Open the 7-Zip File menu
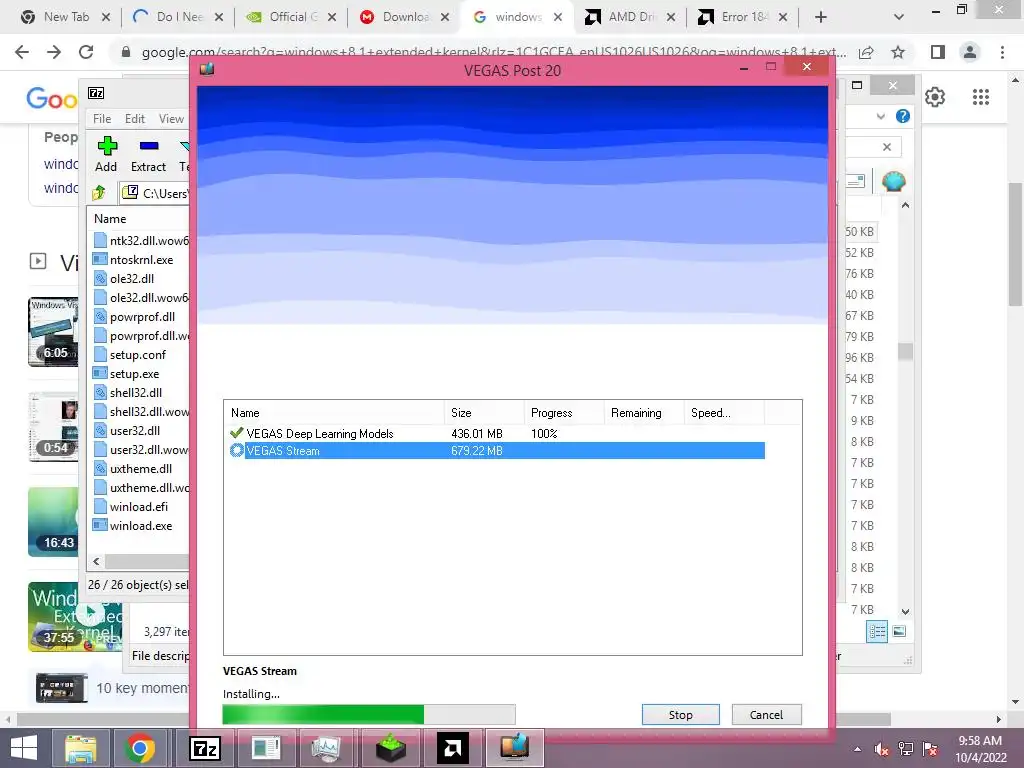 tap(102, 119)
